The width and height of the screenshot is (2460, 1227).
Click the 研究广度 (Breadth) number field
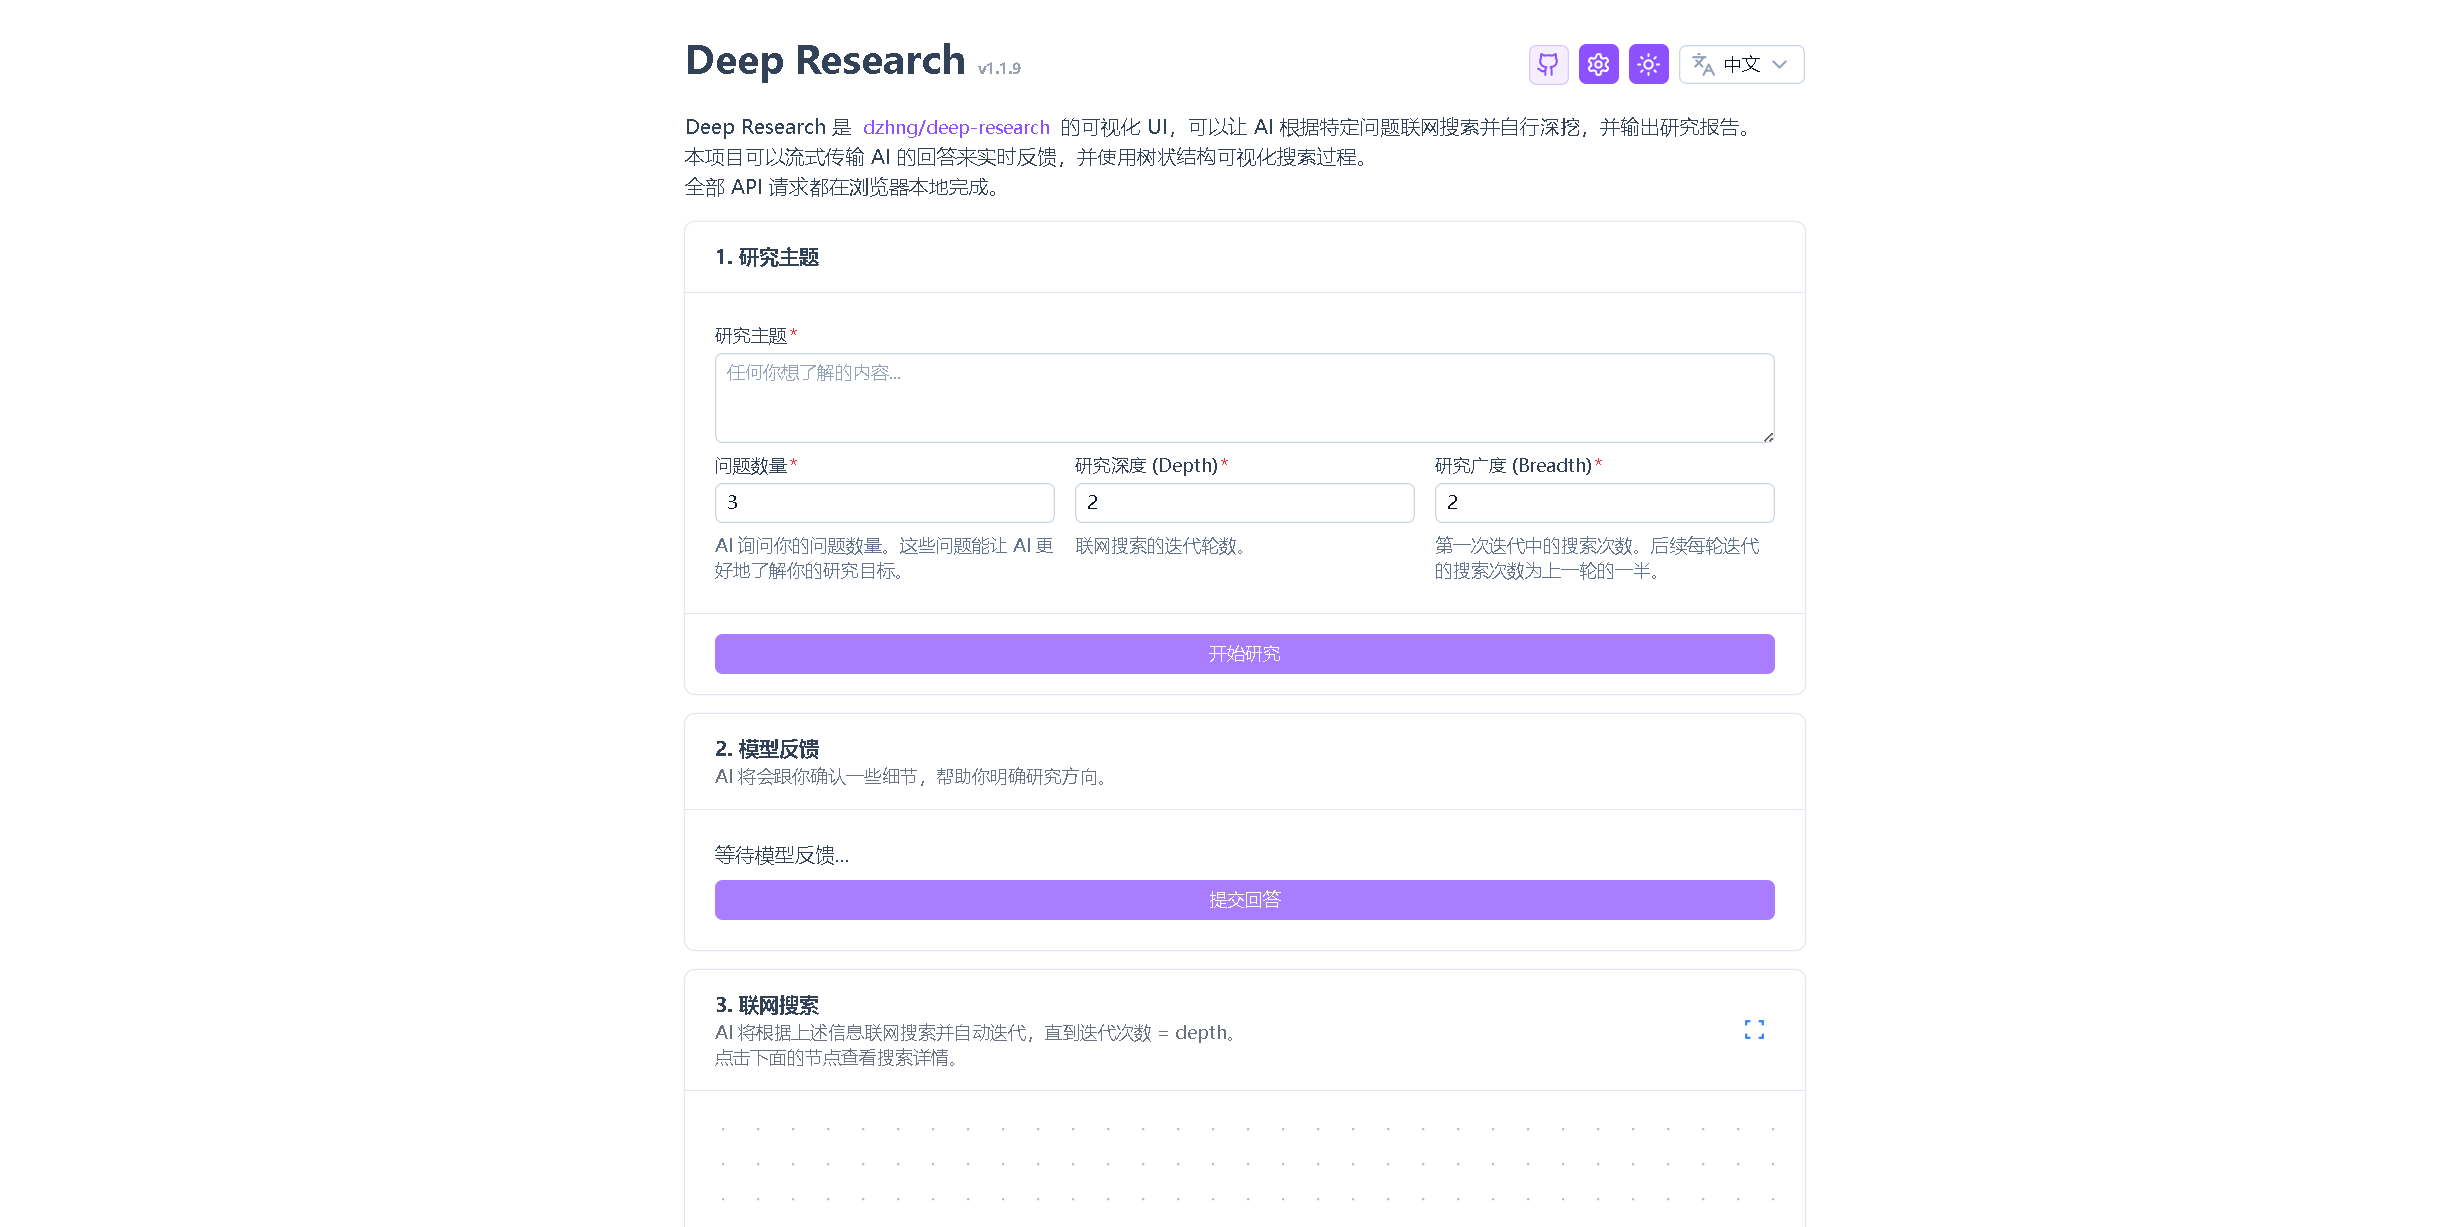point(1603,503)
